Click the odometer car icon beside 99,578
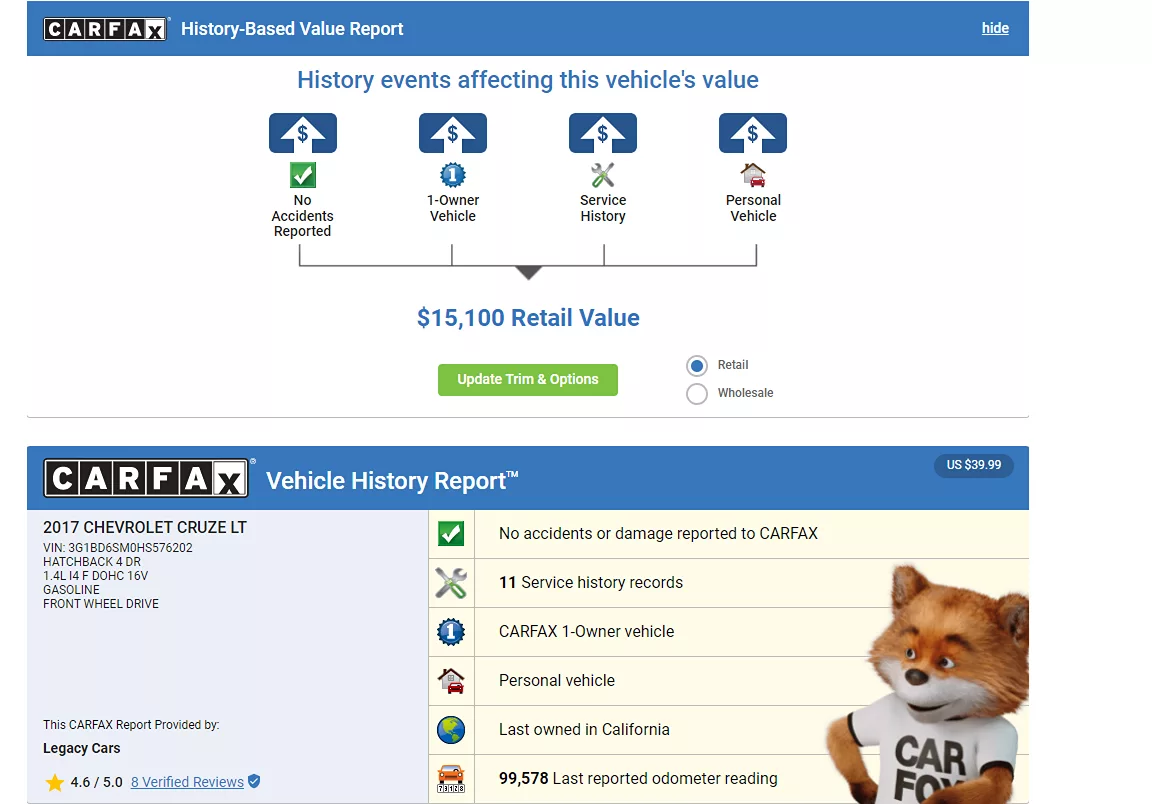1152x804 pixels. coord(451,778)
